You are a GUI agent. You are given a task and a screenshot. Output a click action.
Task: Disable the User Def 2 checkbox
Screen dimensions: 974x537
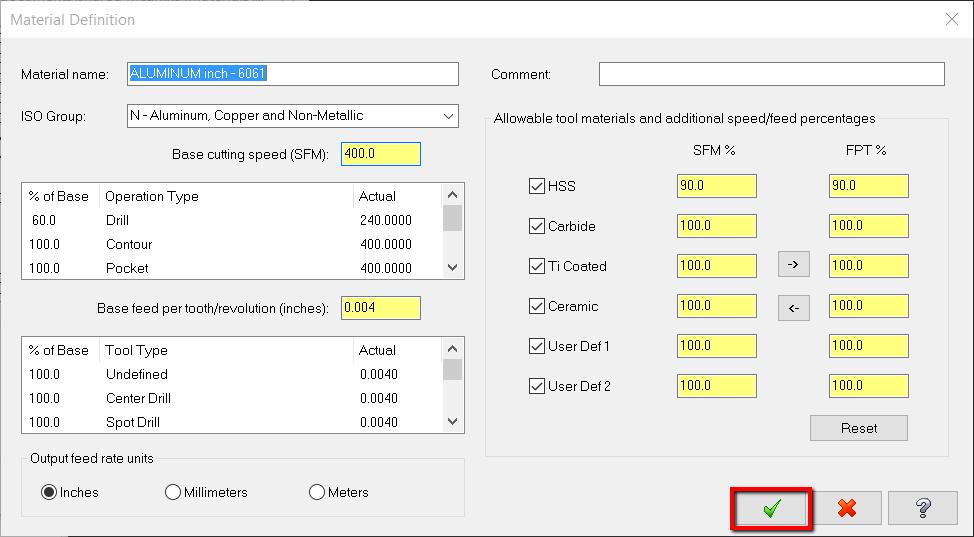pyautogui.click(x=537, y=386)
